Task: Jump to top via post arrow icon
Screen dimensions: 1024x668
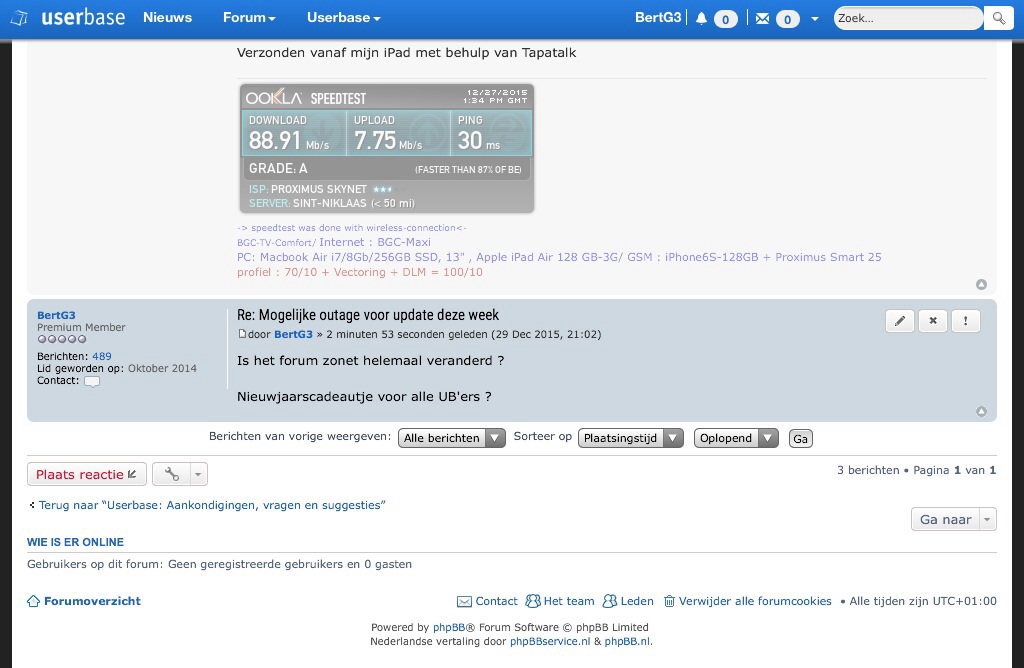Action: pos(981,411)
